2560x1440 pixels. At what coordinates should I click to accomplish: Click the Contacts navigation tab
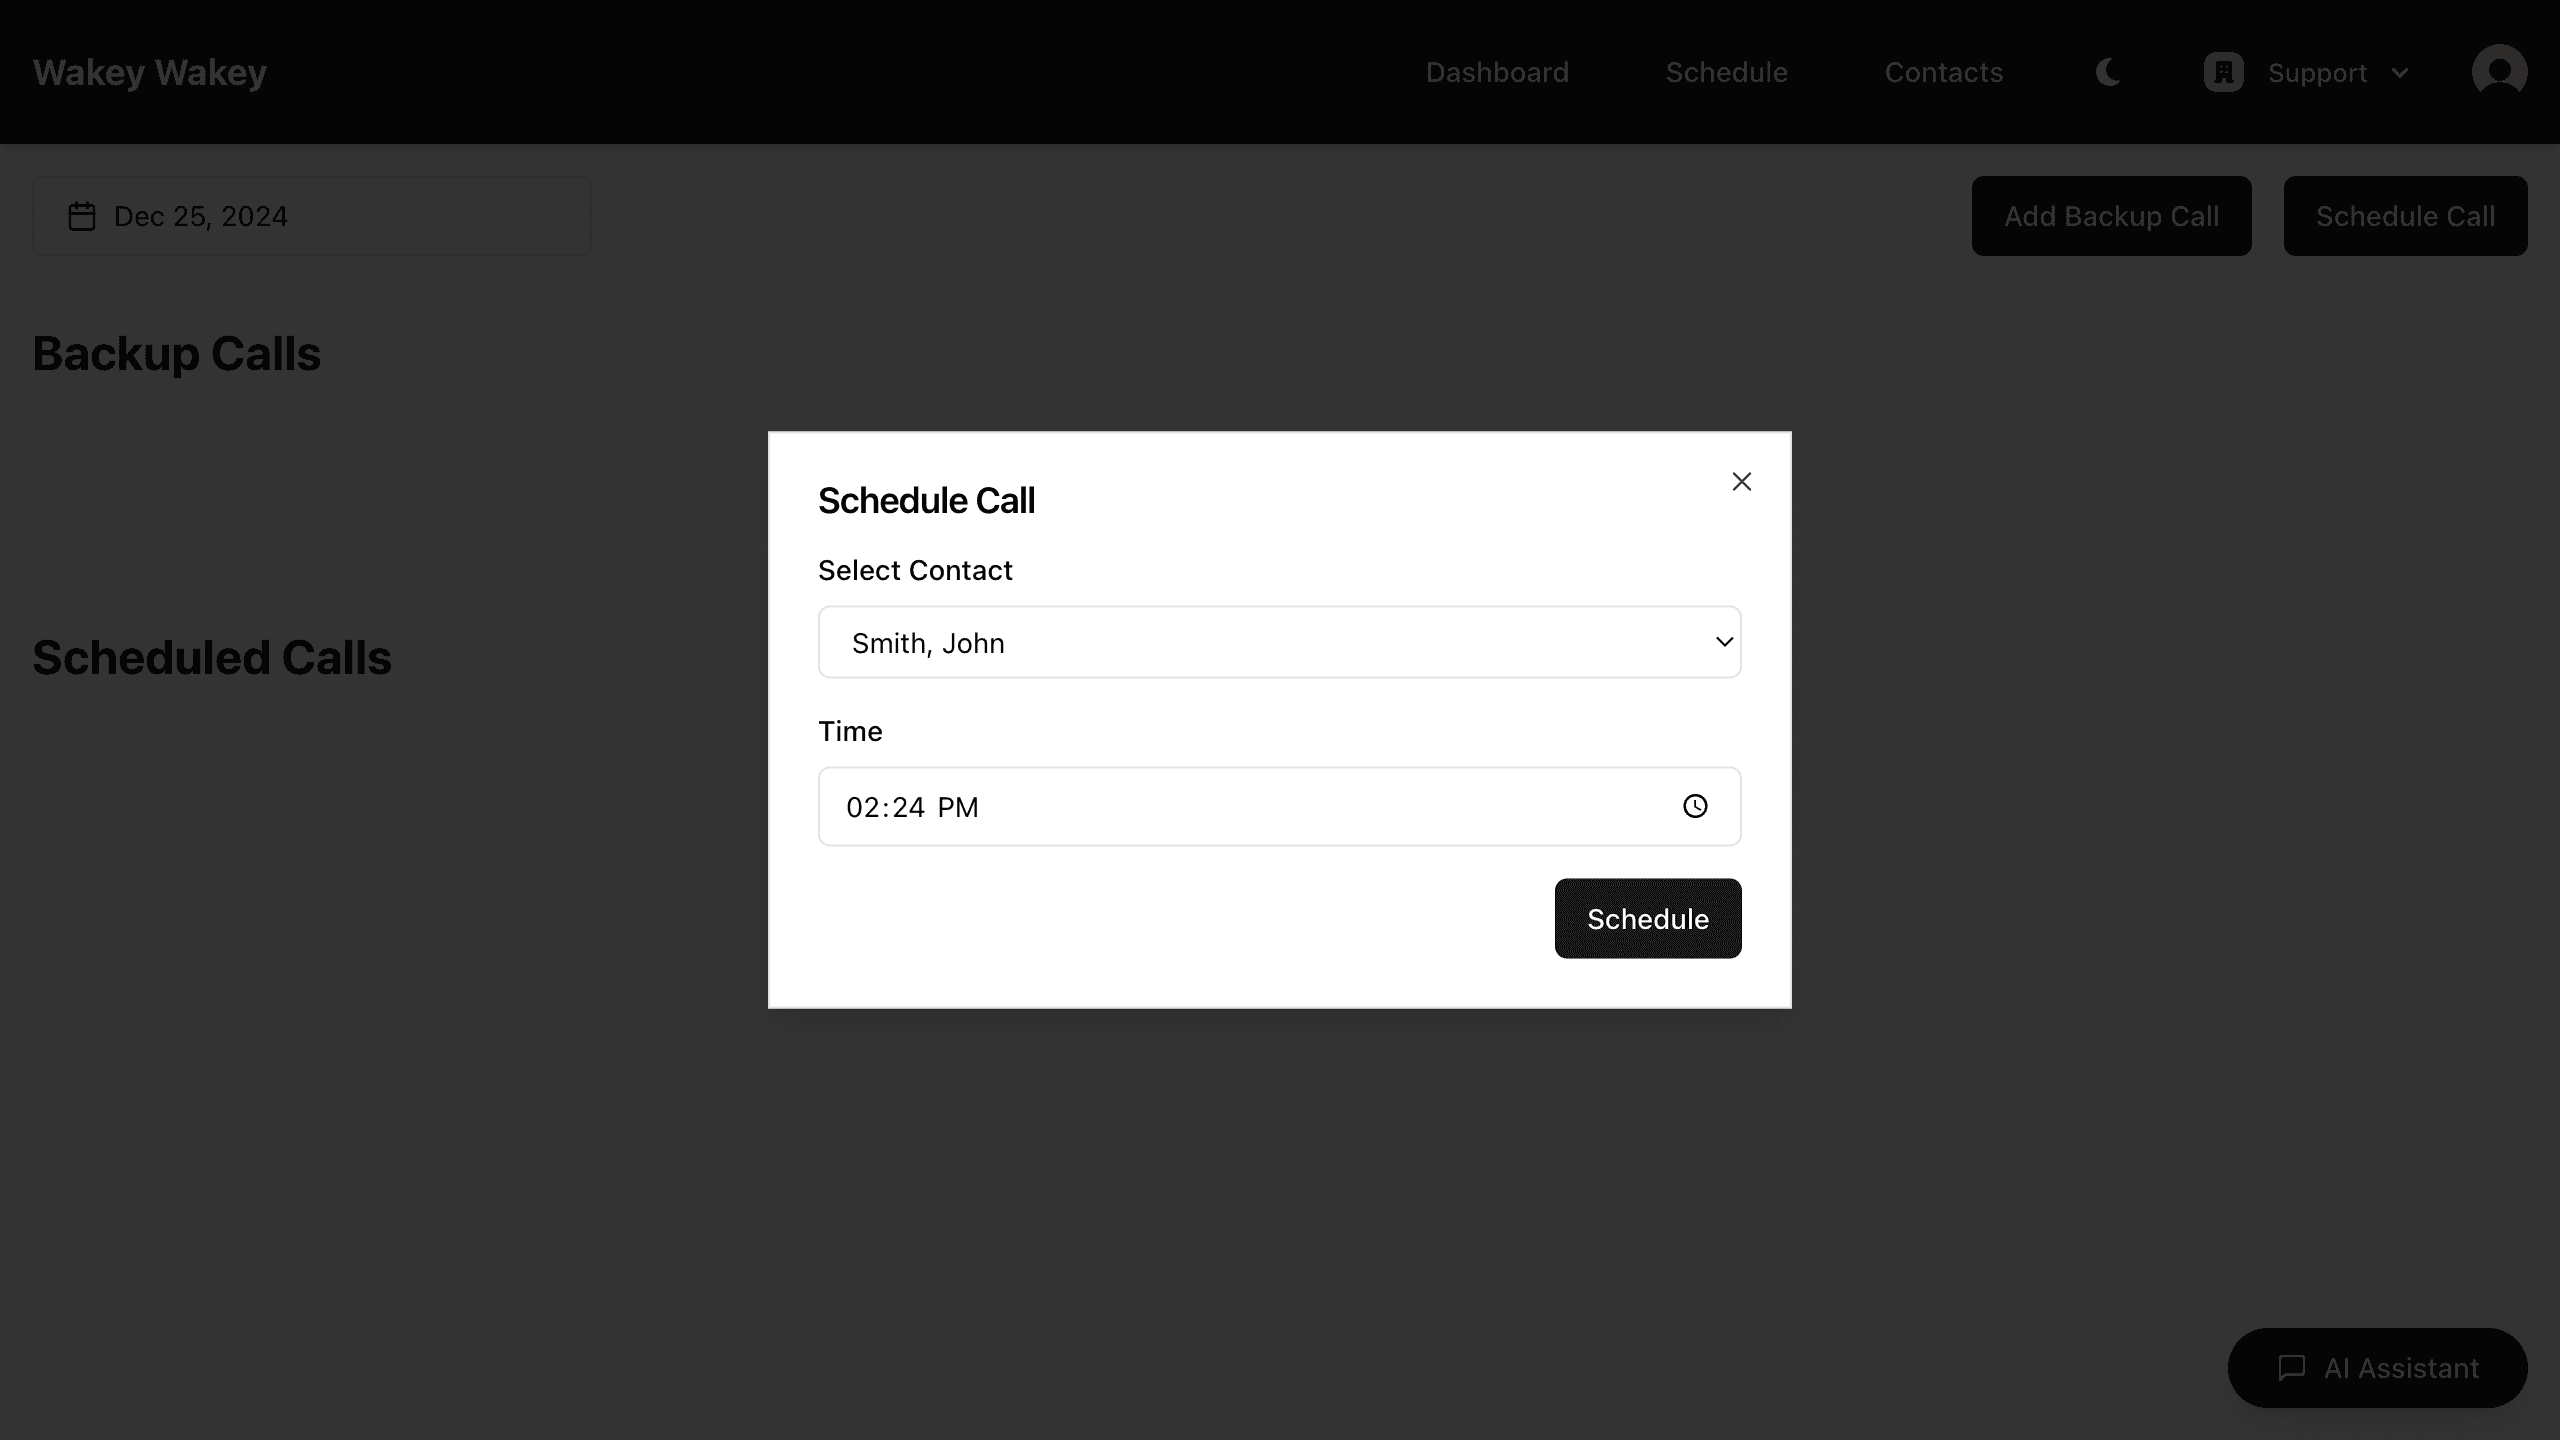pyautogui.click(x=1945, y=72)
